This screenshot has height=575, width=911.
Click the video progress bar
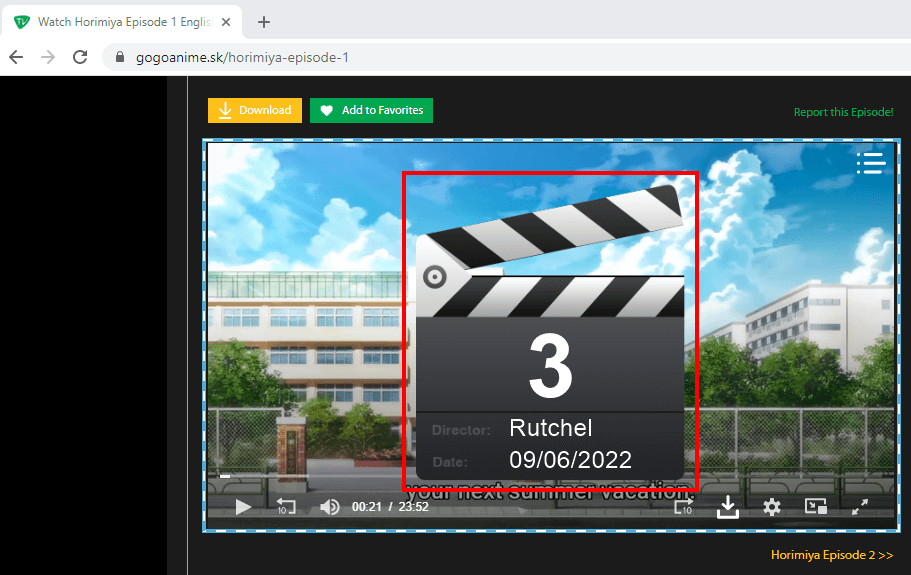551,476
